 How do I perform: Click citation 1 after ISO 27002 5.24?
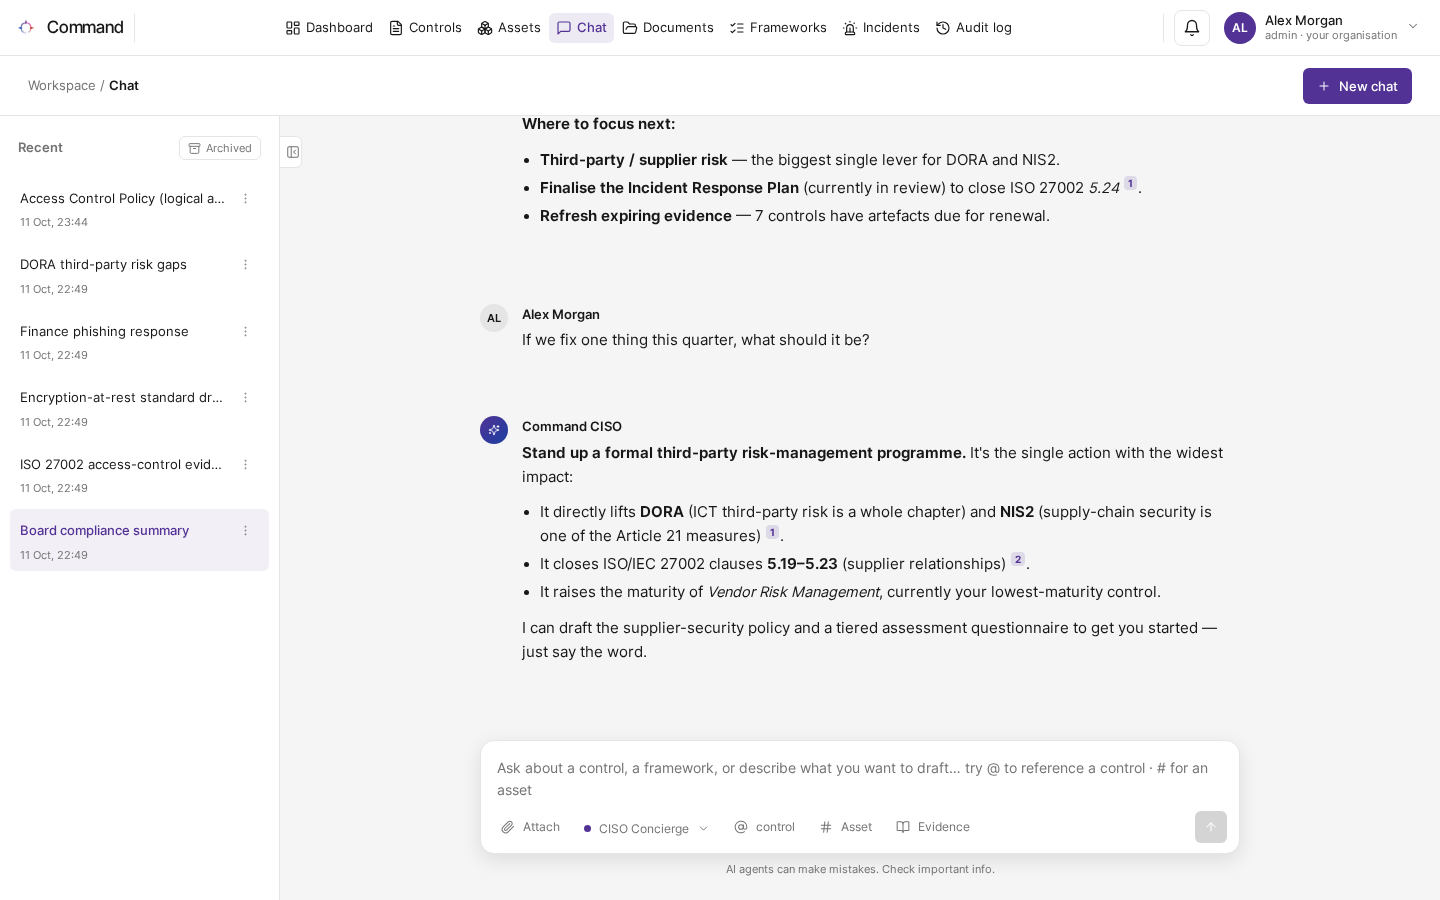coord(1130,183)
